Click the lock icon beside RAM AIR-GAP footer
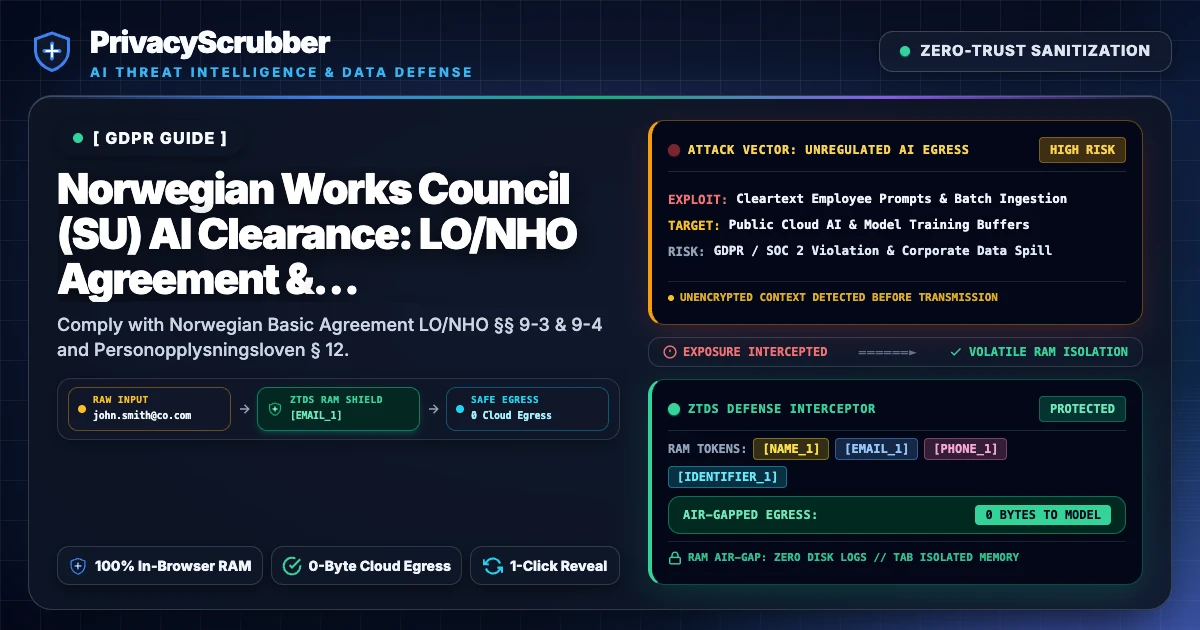Image resolution: width=1200 pixels, height=630 pixels. click(674, 557)
